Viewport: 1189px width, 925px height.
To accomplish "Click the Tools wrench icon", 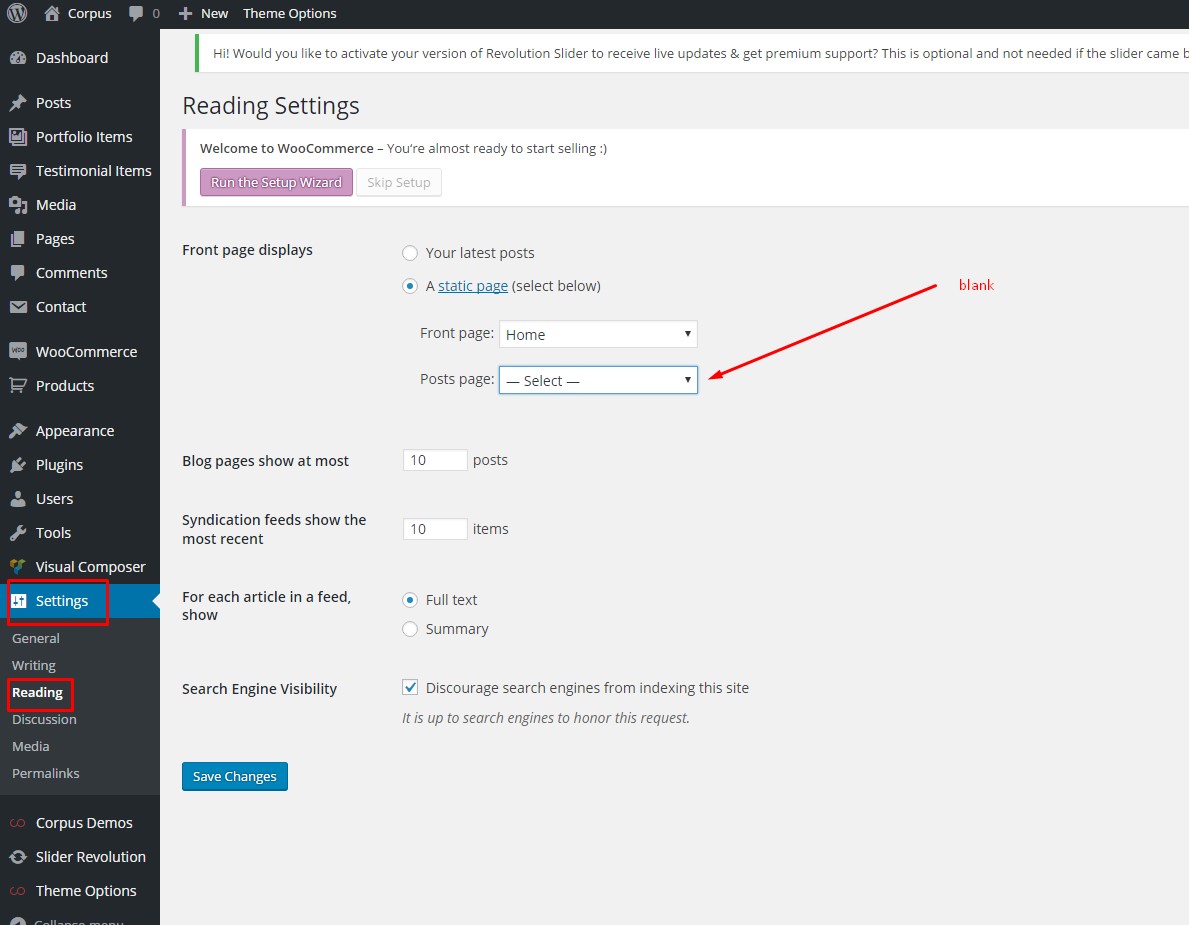I will click(18, 533).
